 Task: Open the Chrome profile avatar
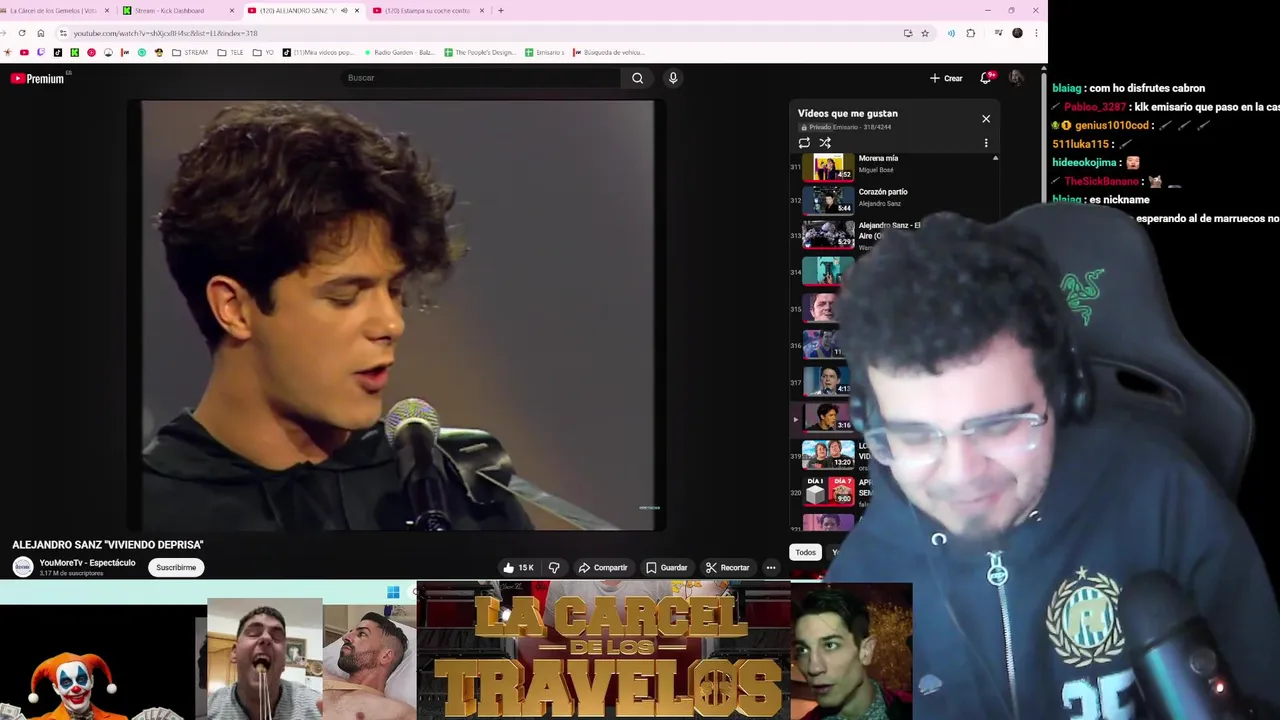click(x=1017, y=33)
